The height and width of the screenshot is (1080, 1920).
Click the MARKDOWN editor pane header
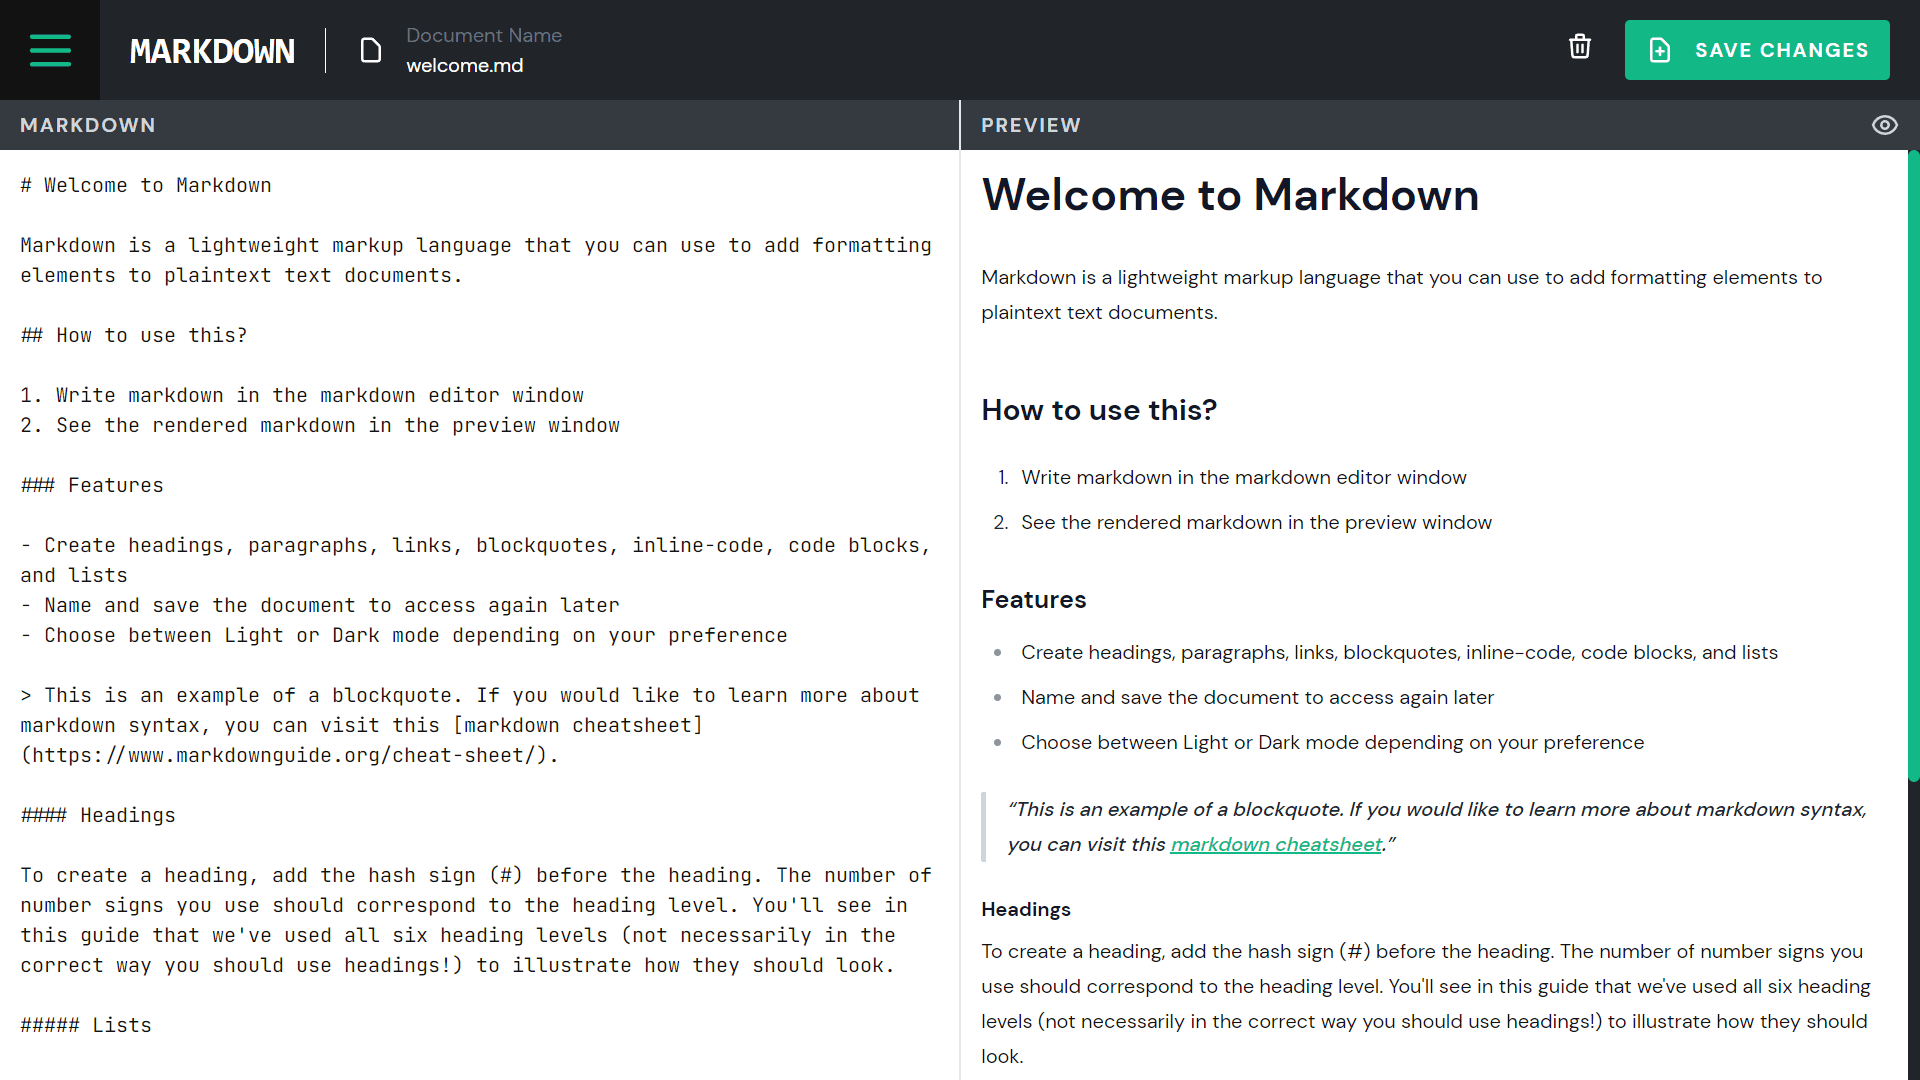coord(88,124)
